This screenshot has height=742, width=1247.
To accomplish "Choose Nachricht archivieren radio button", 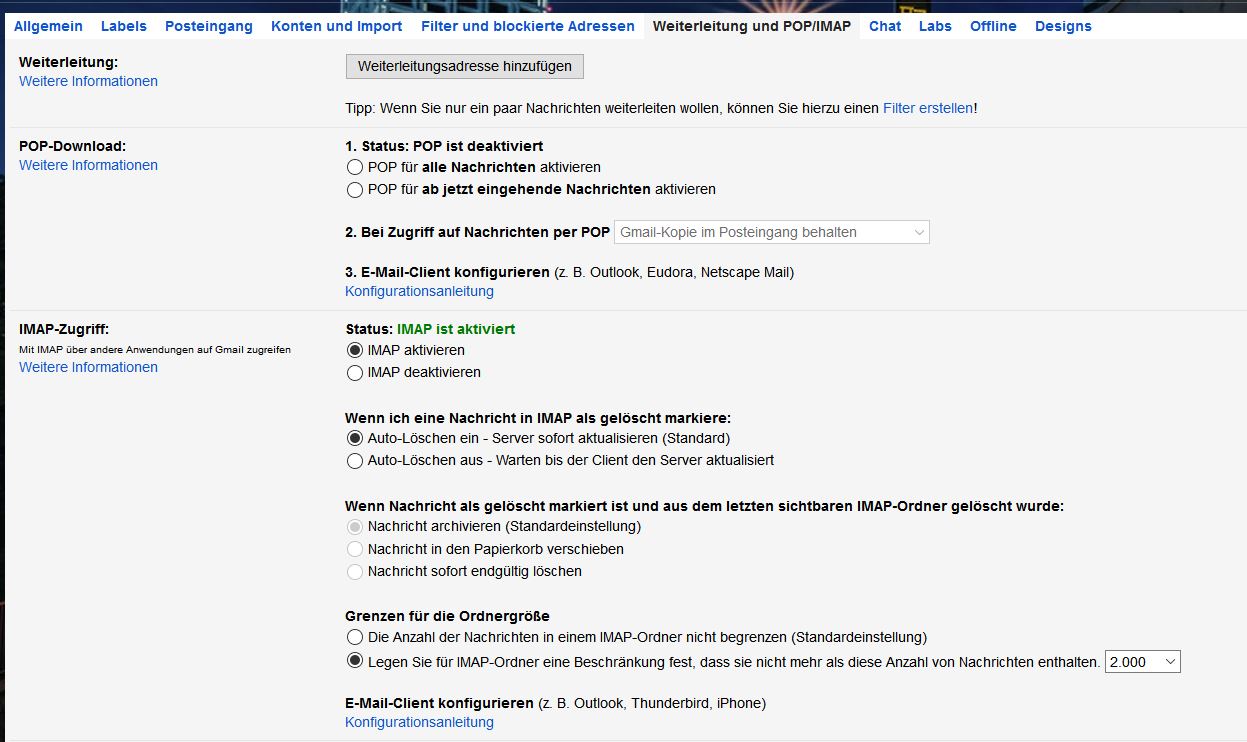I will [x=354, y=526].
